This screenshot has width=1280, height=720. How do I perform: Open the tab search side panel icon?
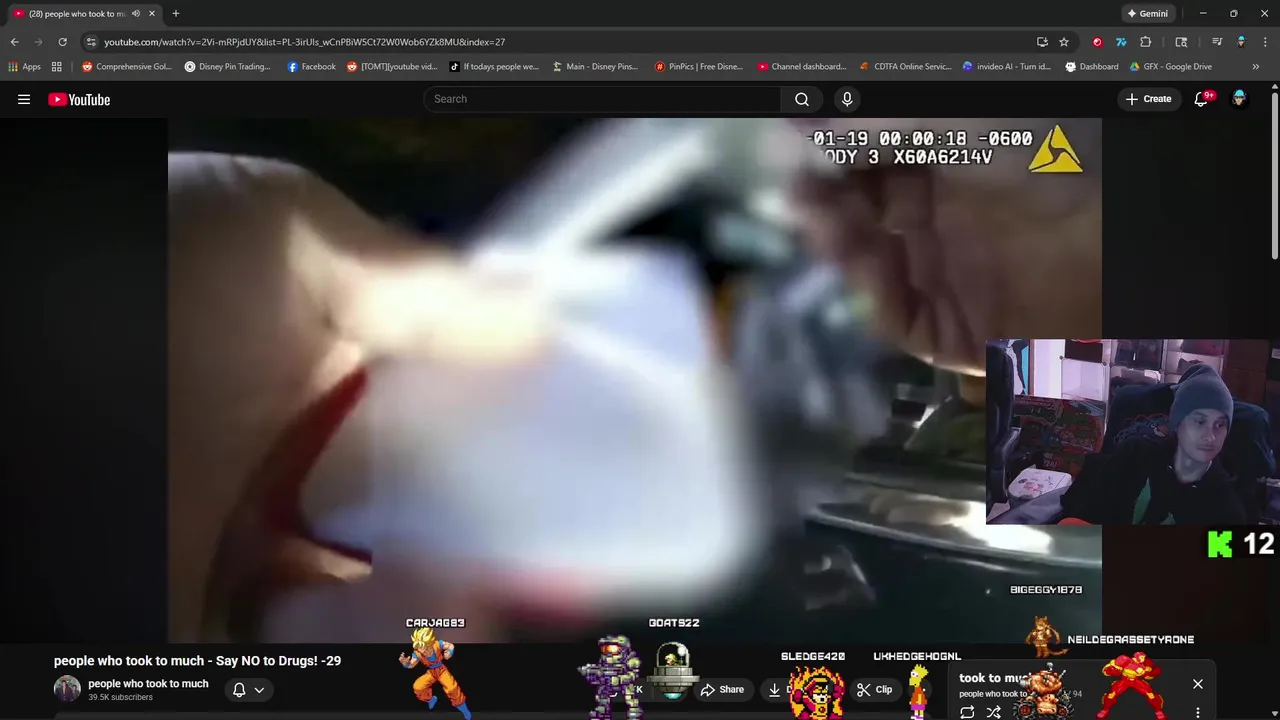1181,42
